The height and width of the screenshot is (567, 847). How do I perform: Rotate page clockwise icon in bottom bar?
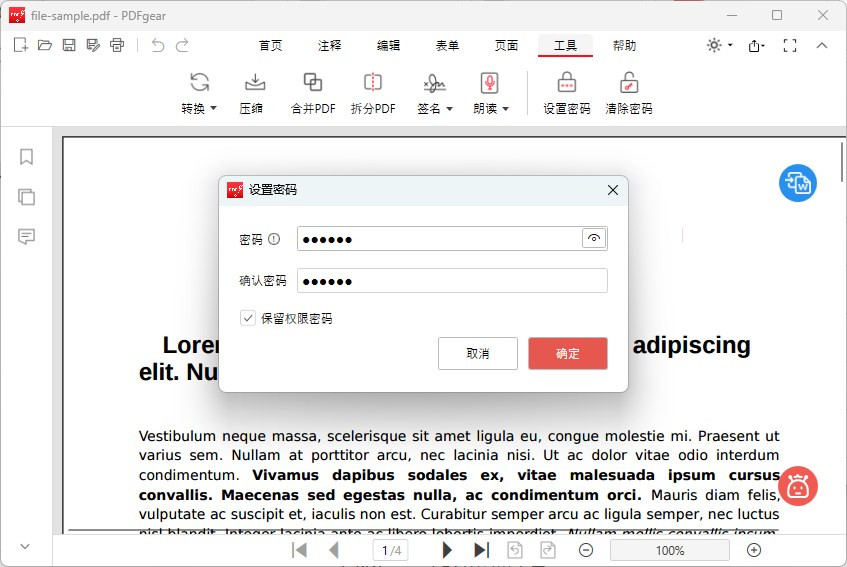click(548, 550)
